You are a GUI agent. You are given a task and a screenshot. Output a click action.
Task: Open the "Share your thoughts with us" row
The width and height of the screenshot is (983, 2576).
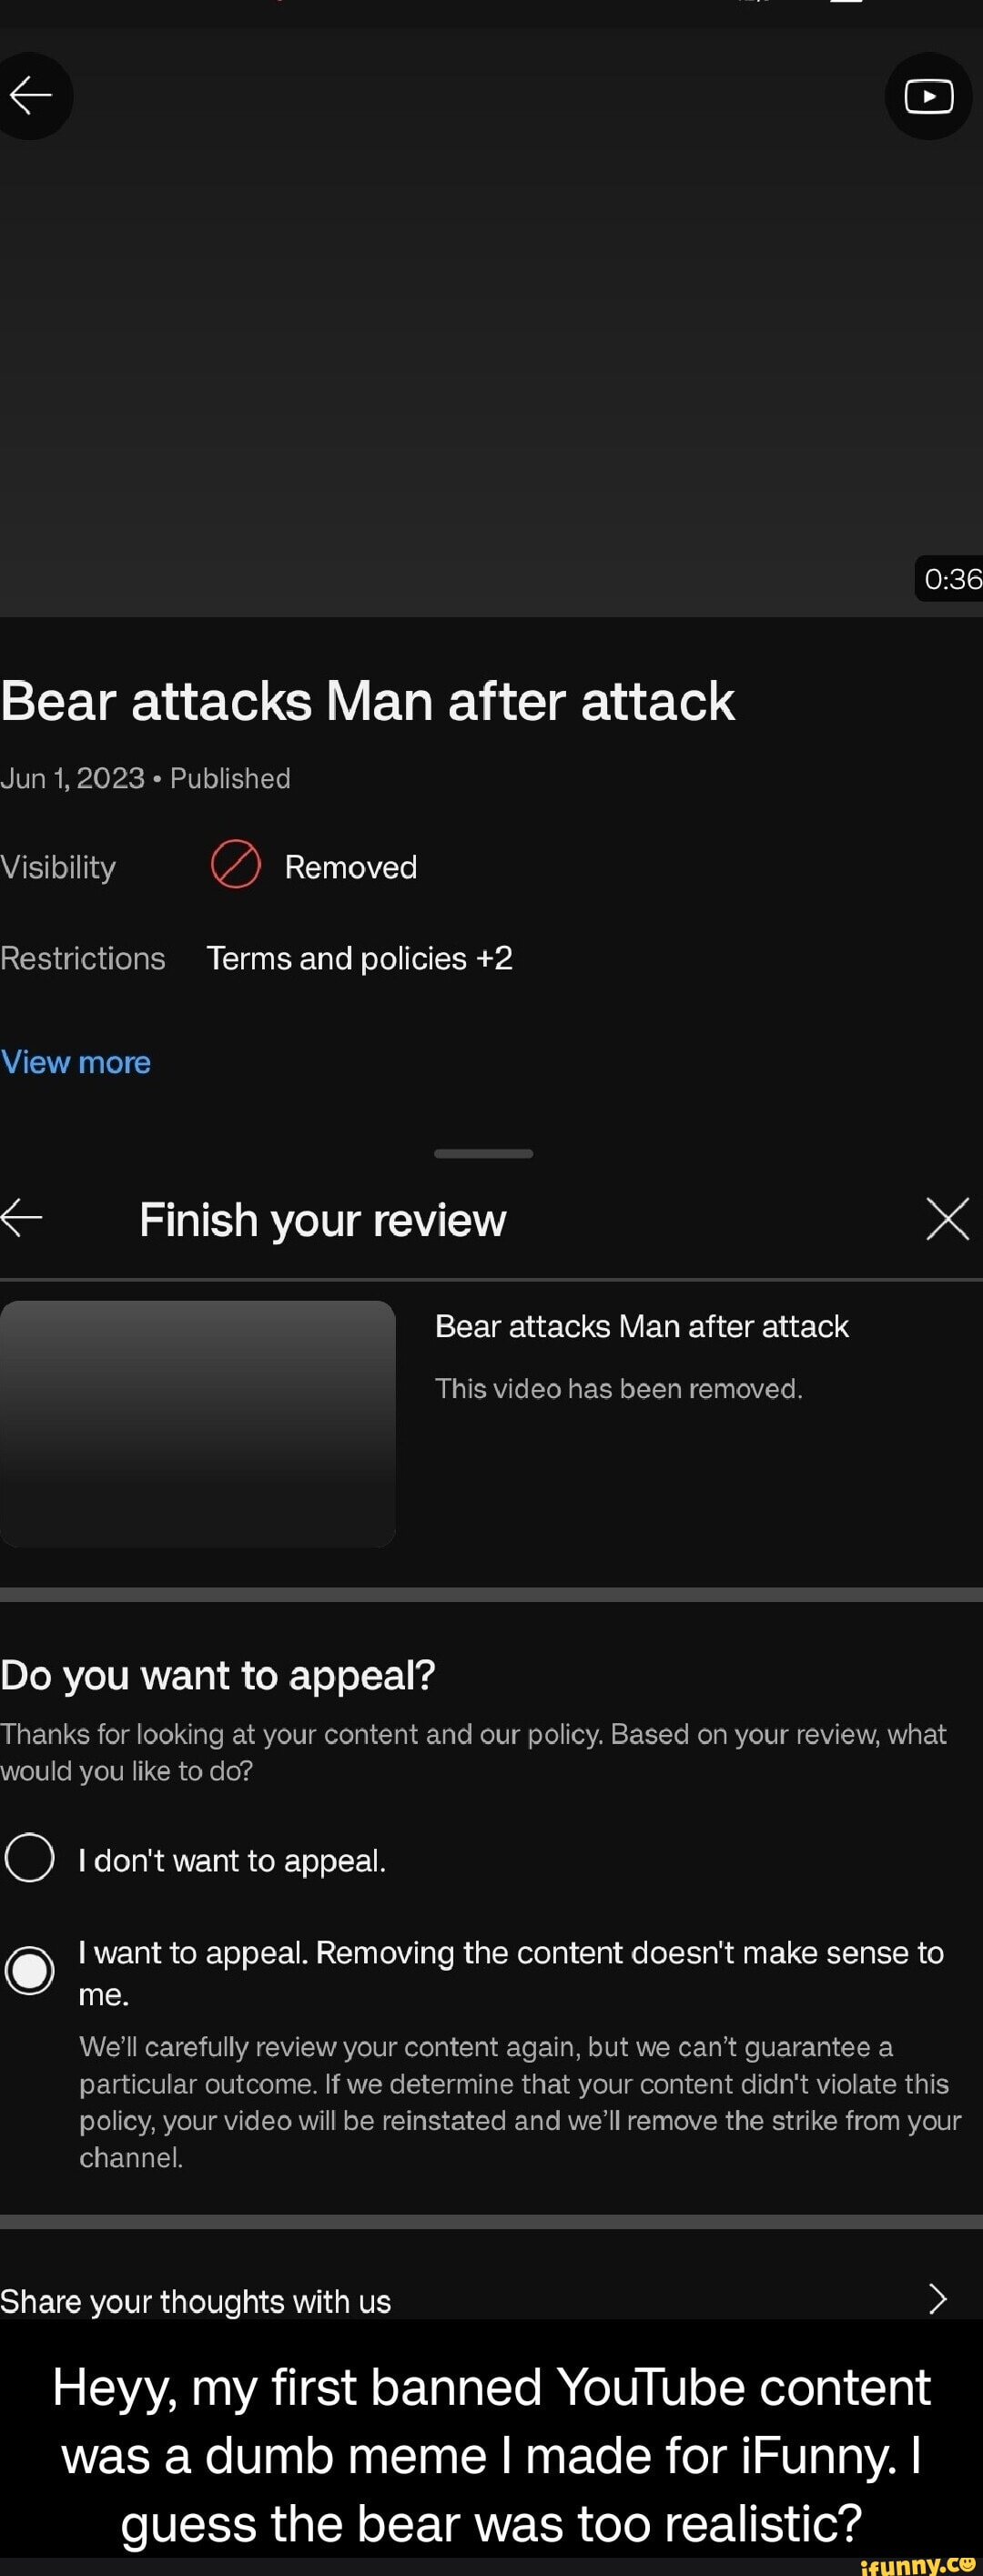coord(491,2300)
